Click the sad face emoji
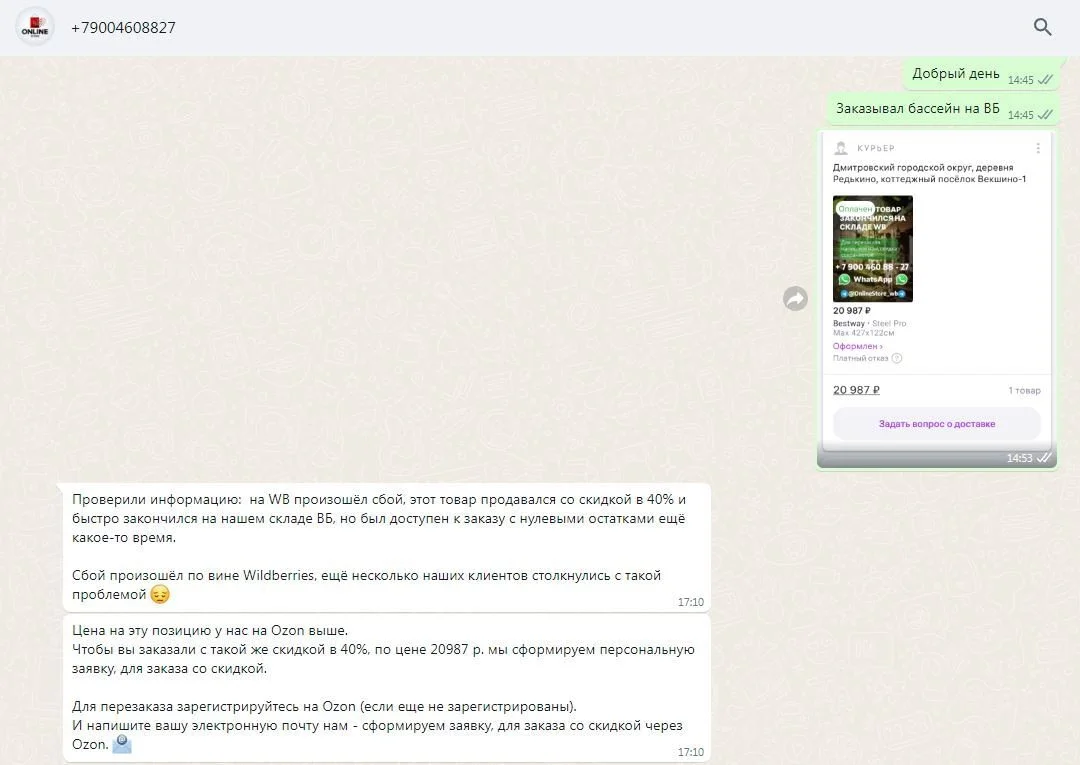This screenshot has width=1080, height=765. click(160, 594)
